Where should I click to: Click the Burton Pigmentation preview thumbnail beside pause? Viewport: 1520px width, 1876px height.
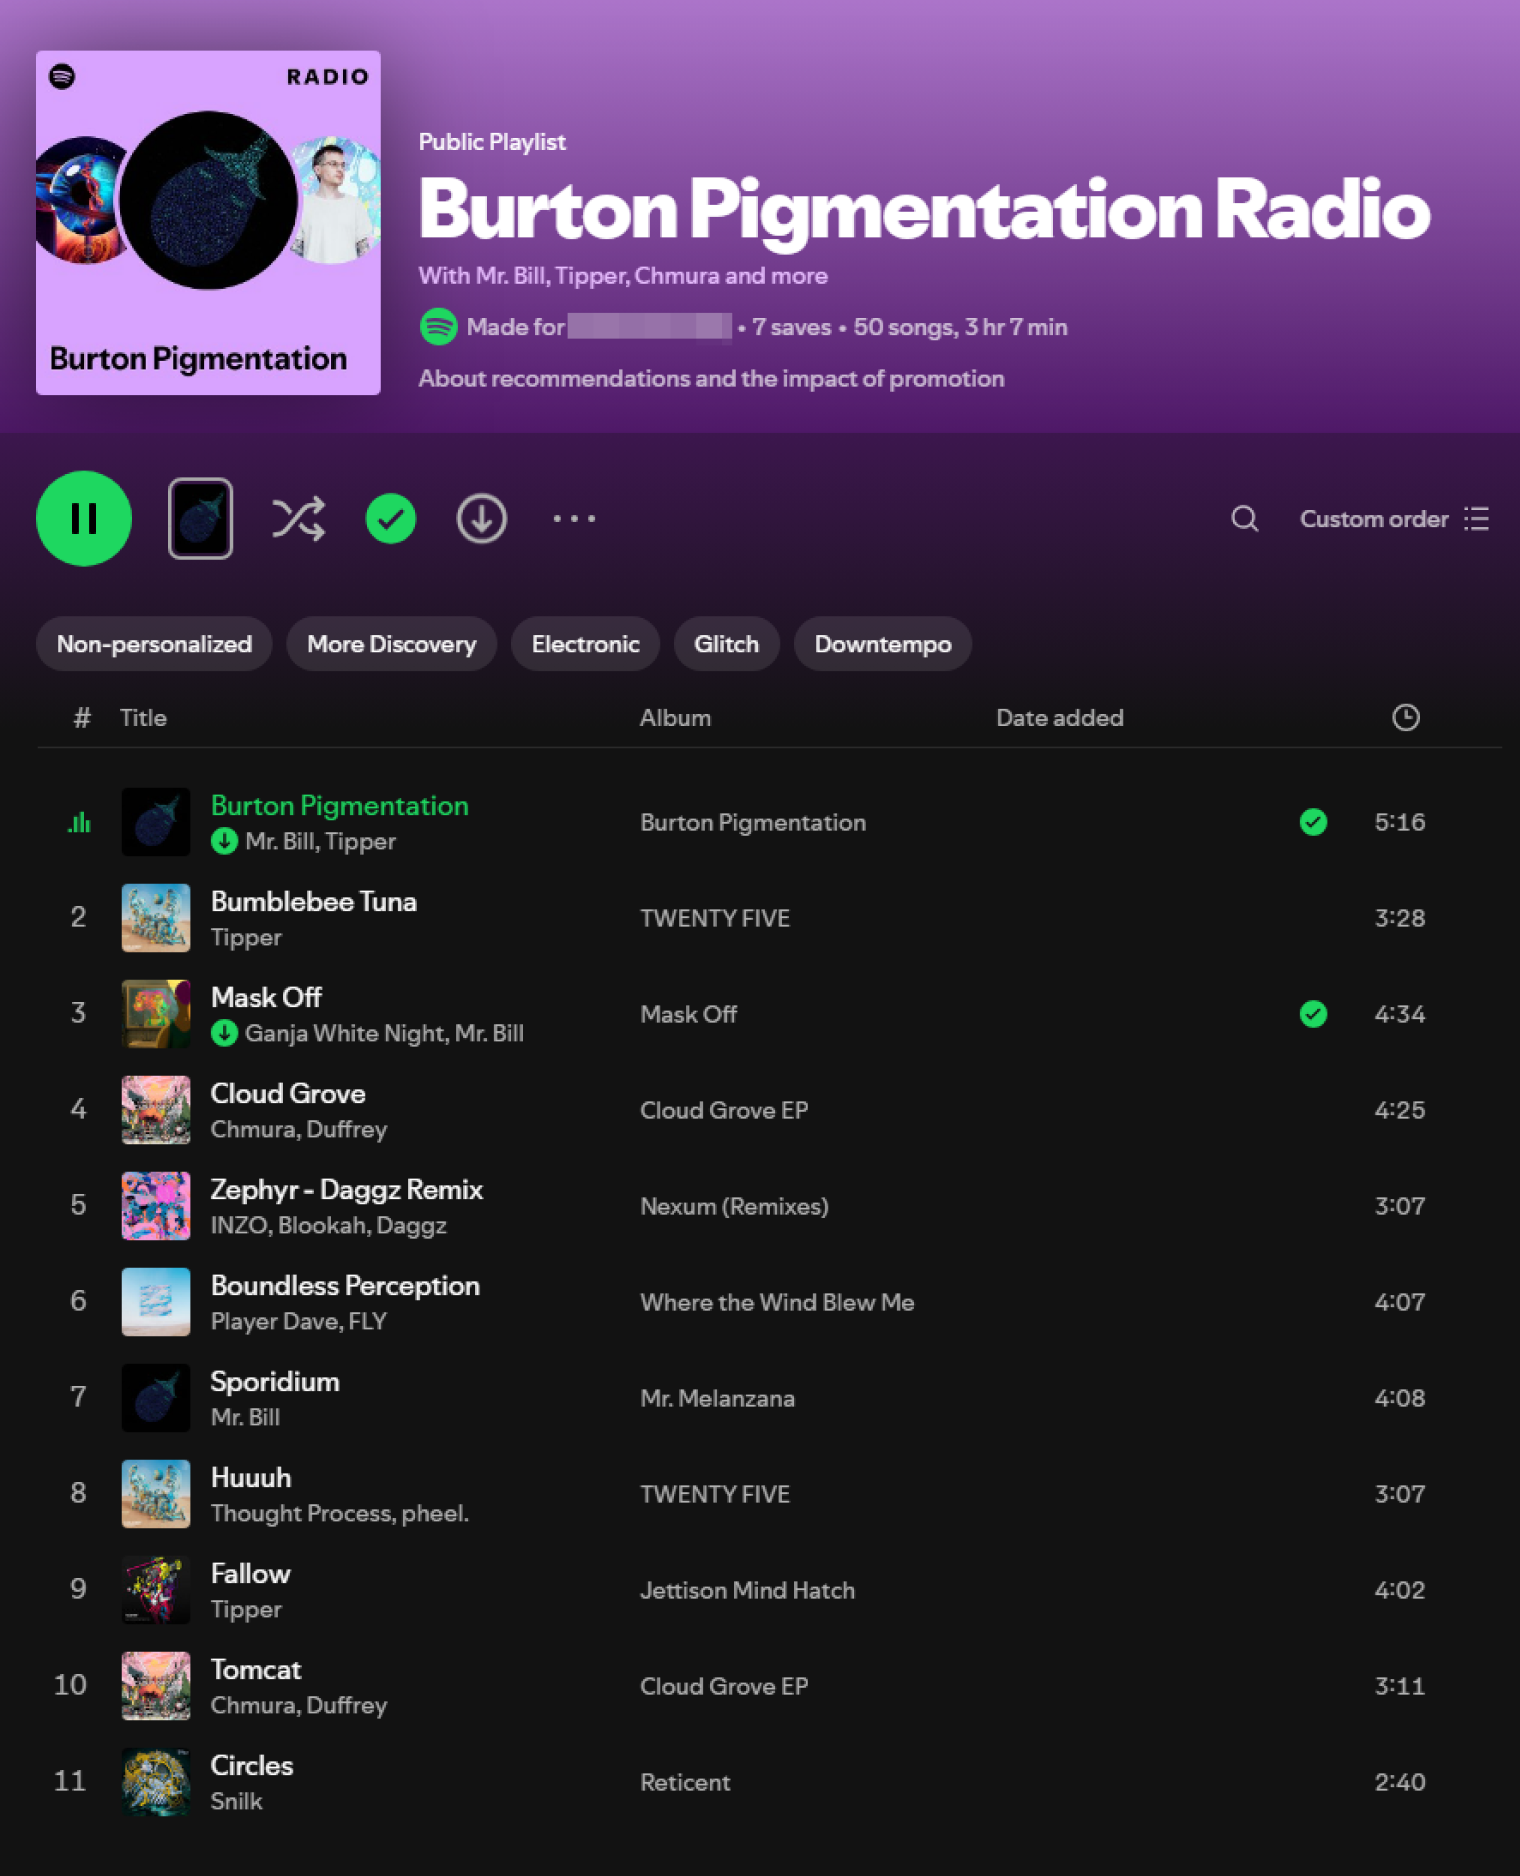coord(201,518)
